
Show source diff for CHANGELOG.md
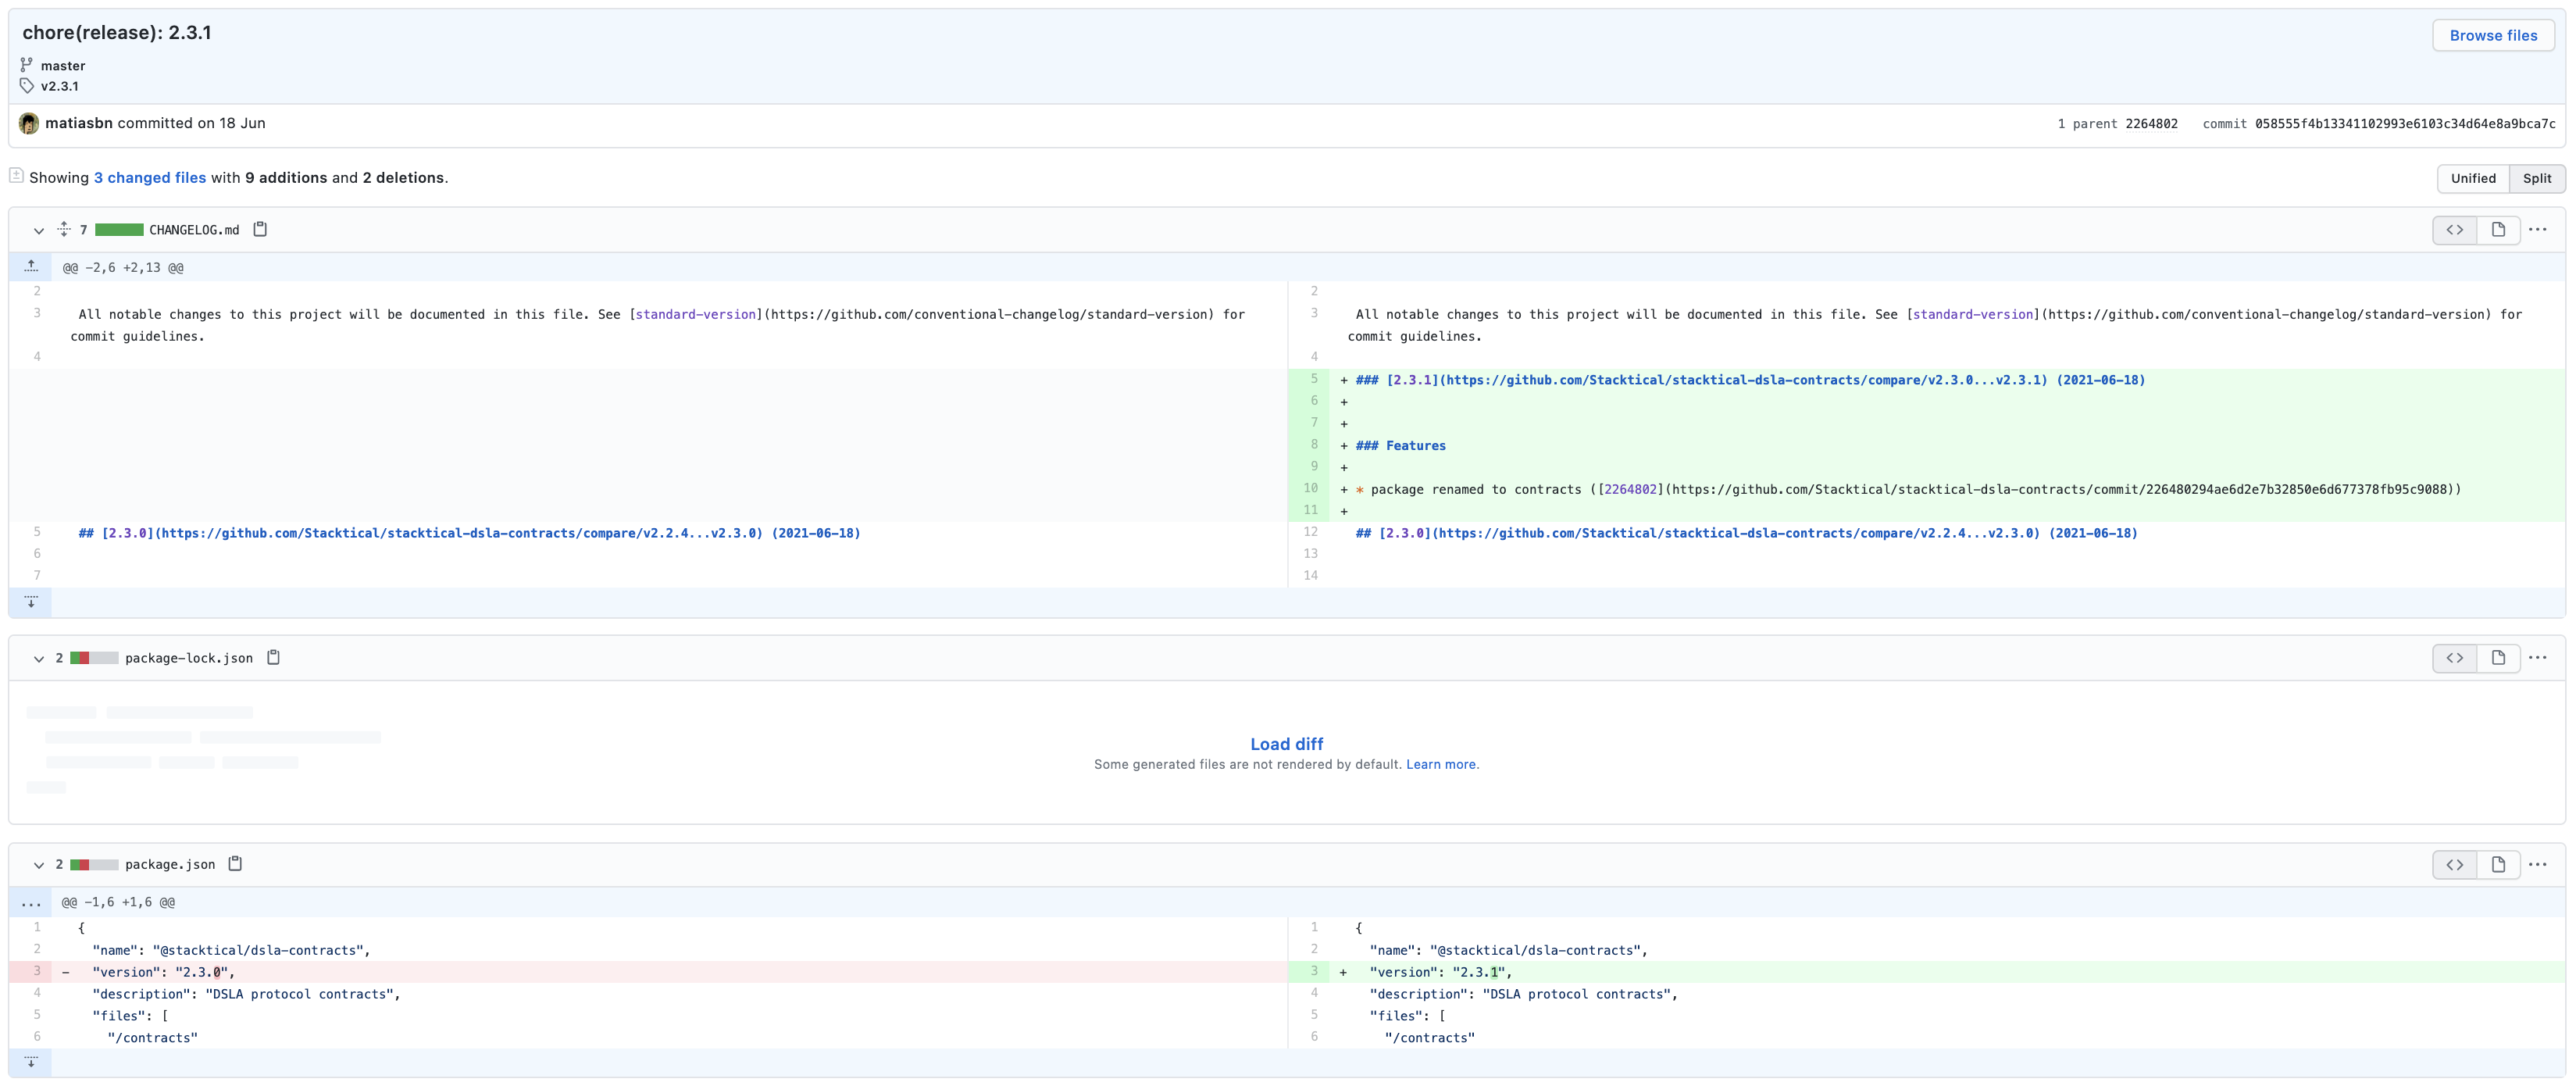tap(2454, 230)
